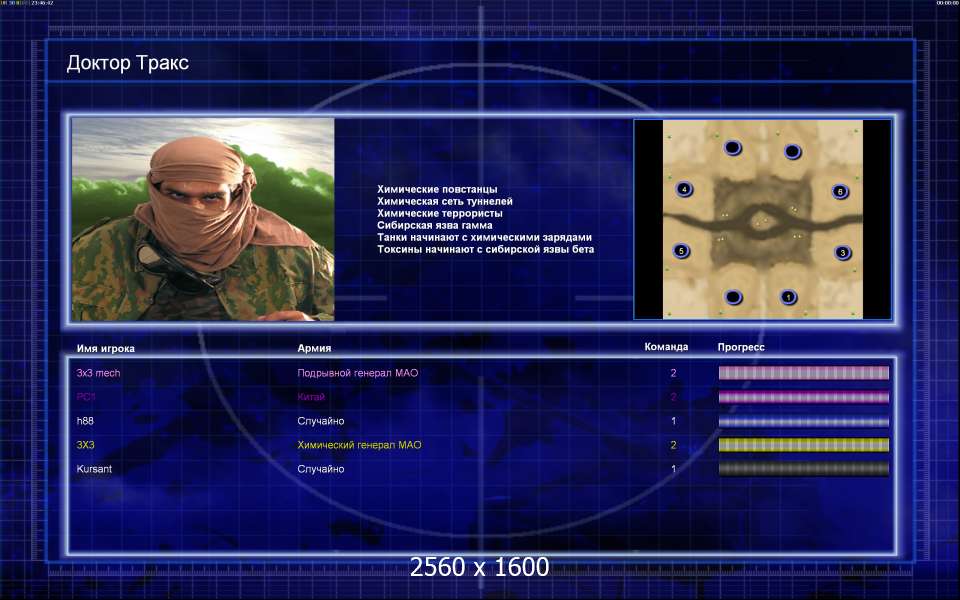Click the Доктор Тракс general portrait
Screen dimensions: 960x600
point(203,219)
